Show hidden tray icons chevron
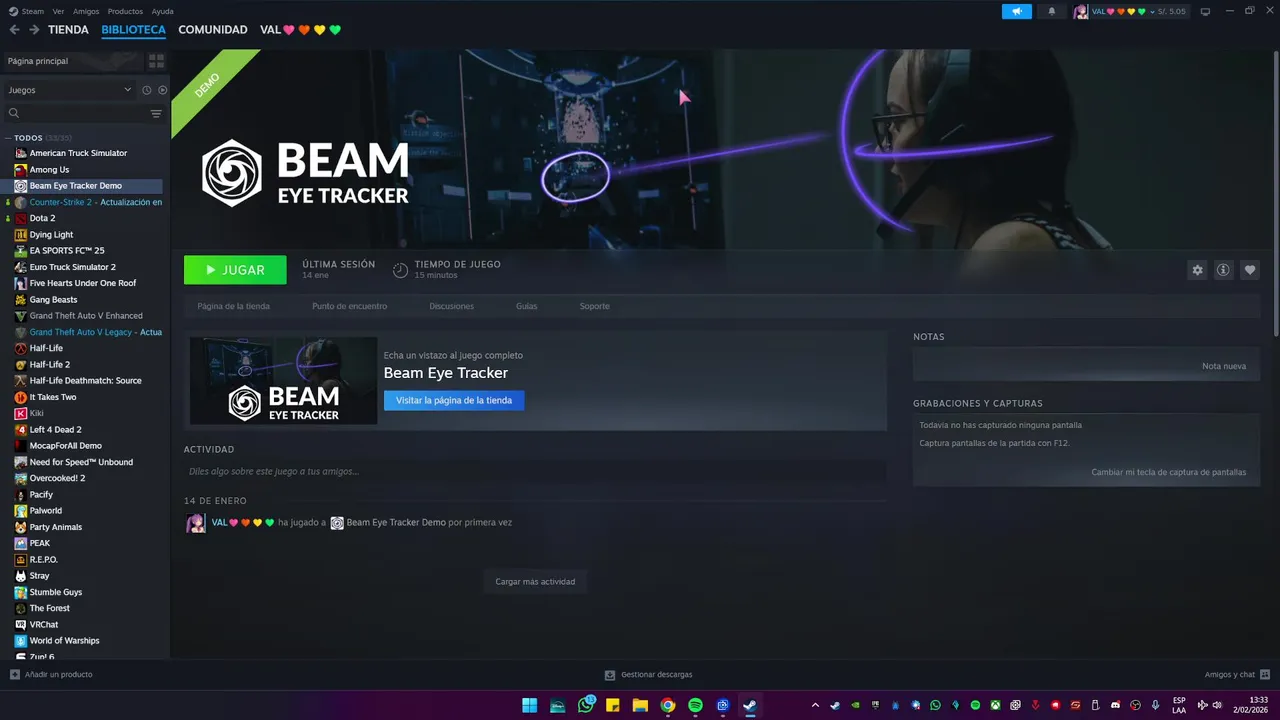 (815, 705)
